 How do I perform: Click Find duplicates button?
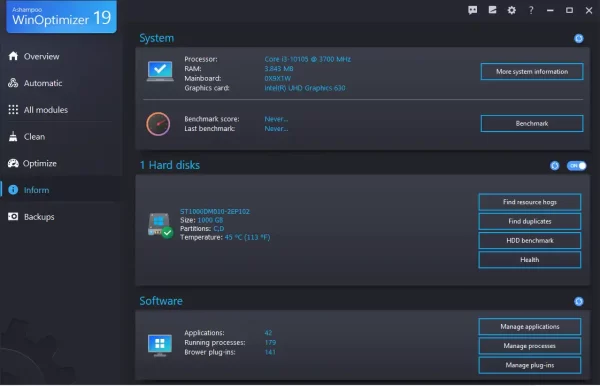[530, 221]
